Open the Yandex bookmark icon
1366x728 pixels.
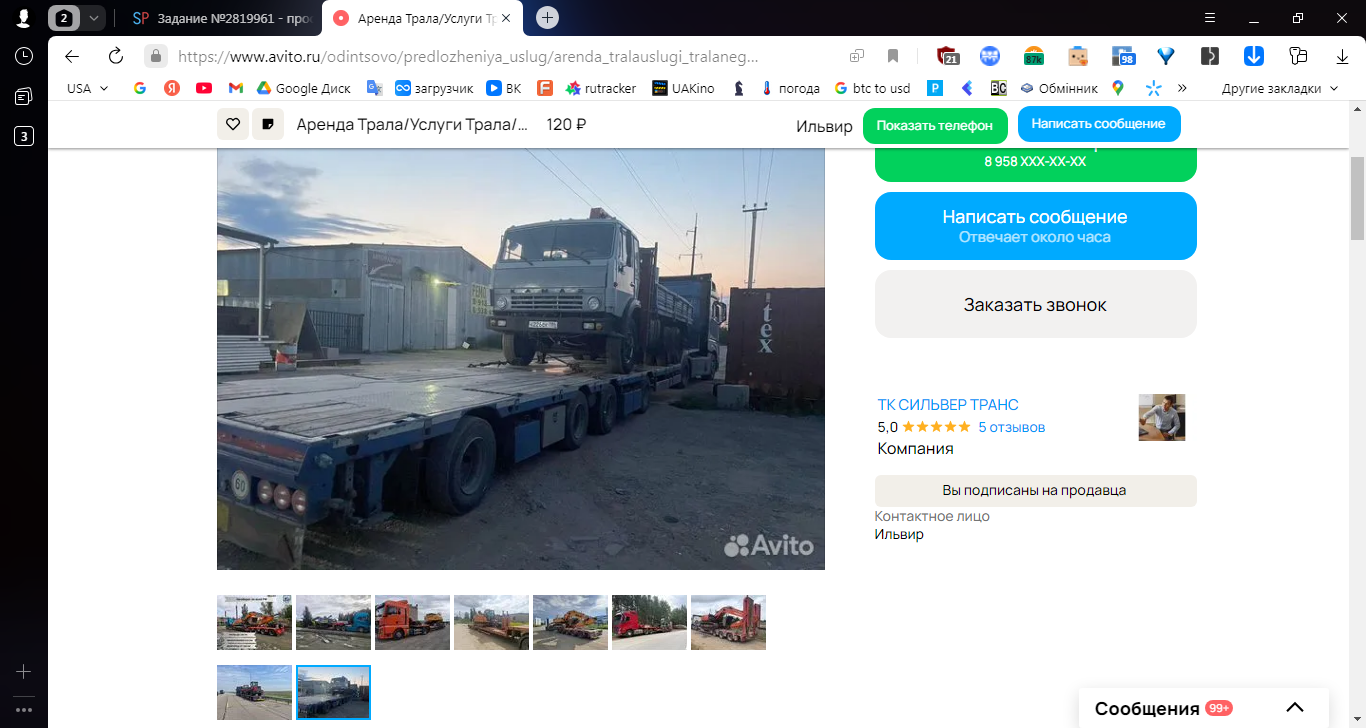tap(172, 88)
